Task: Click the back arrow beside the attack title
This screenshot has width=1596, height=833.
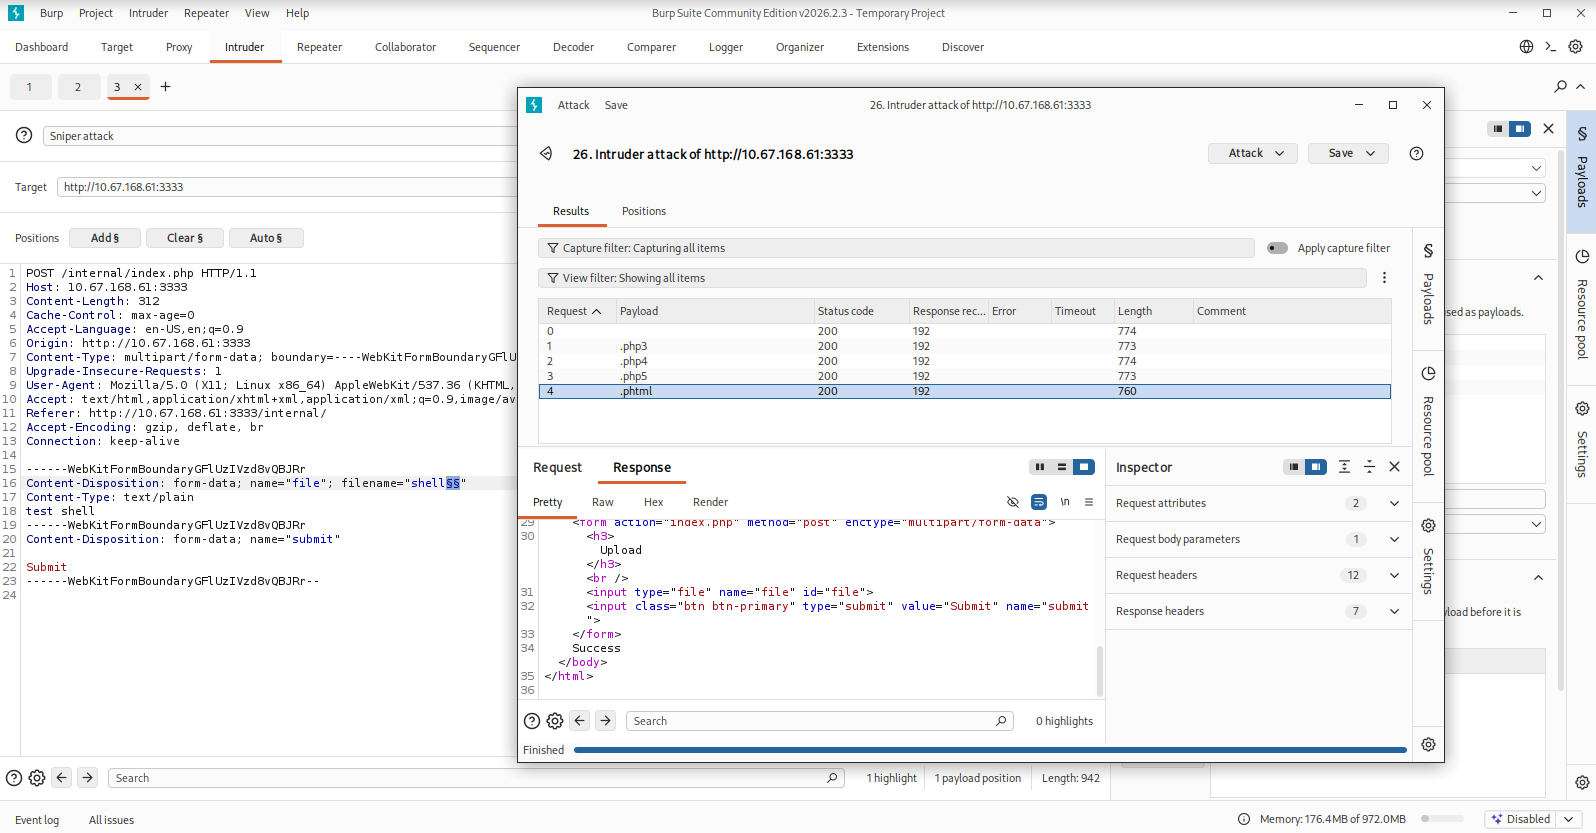Action: pos(546,154)
